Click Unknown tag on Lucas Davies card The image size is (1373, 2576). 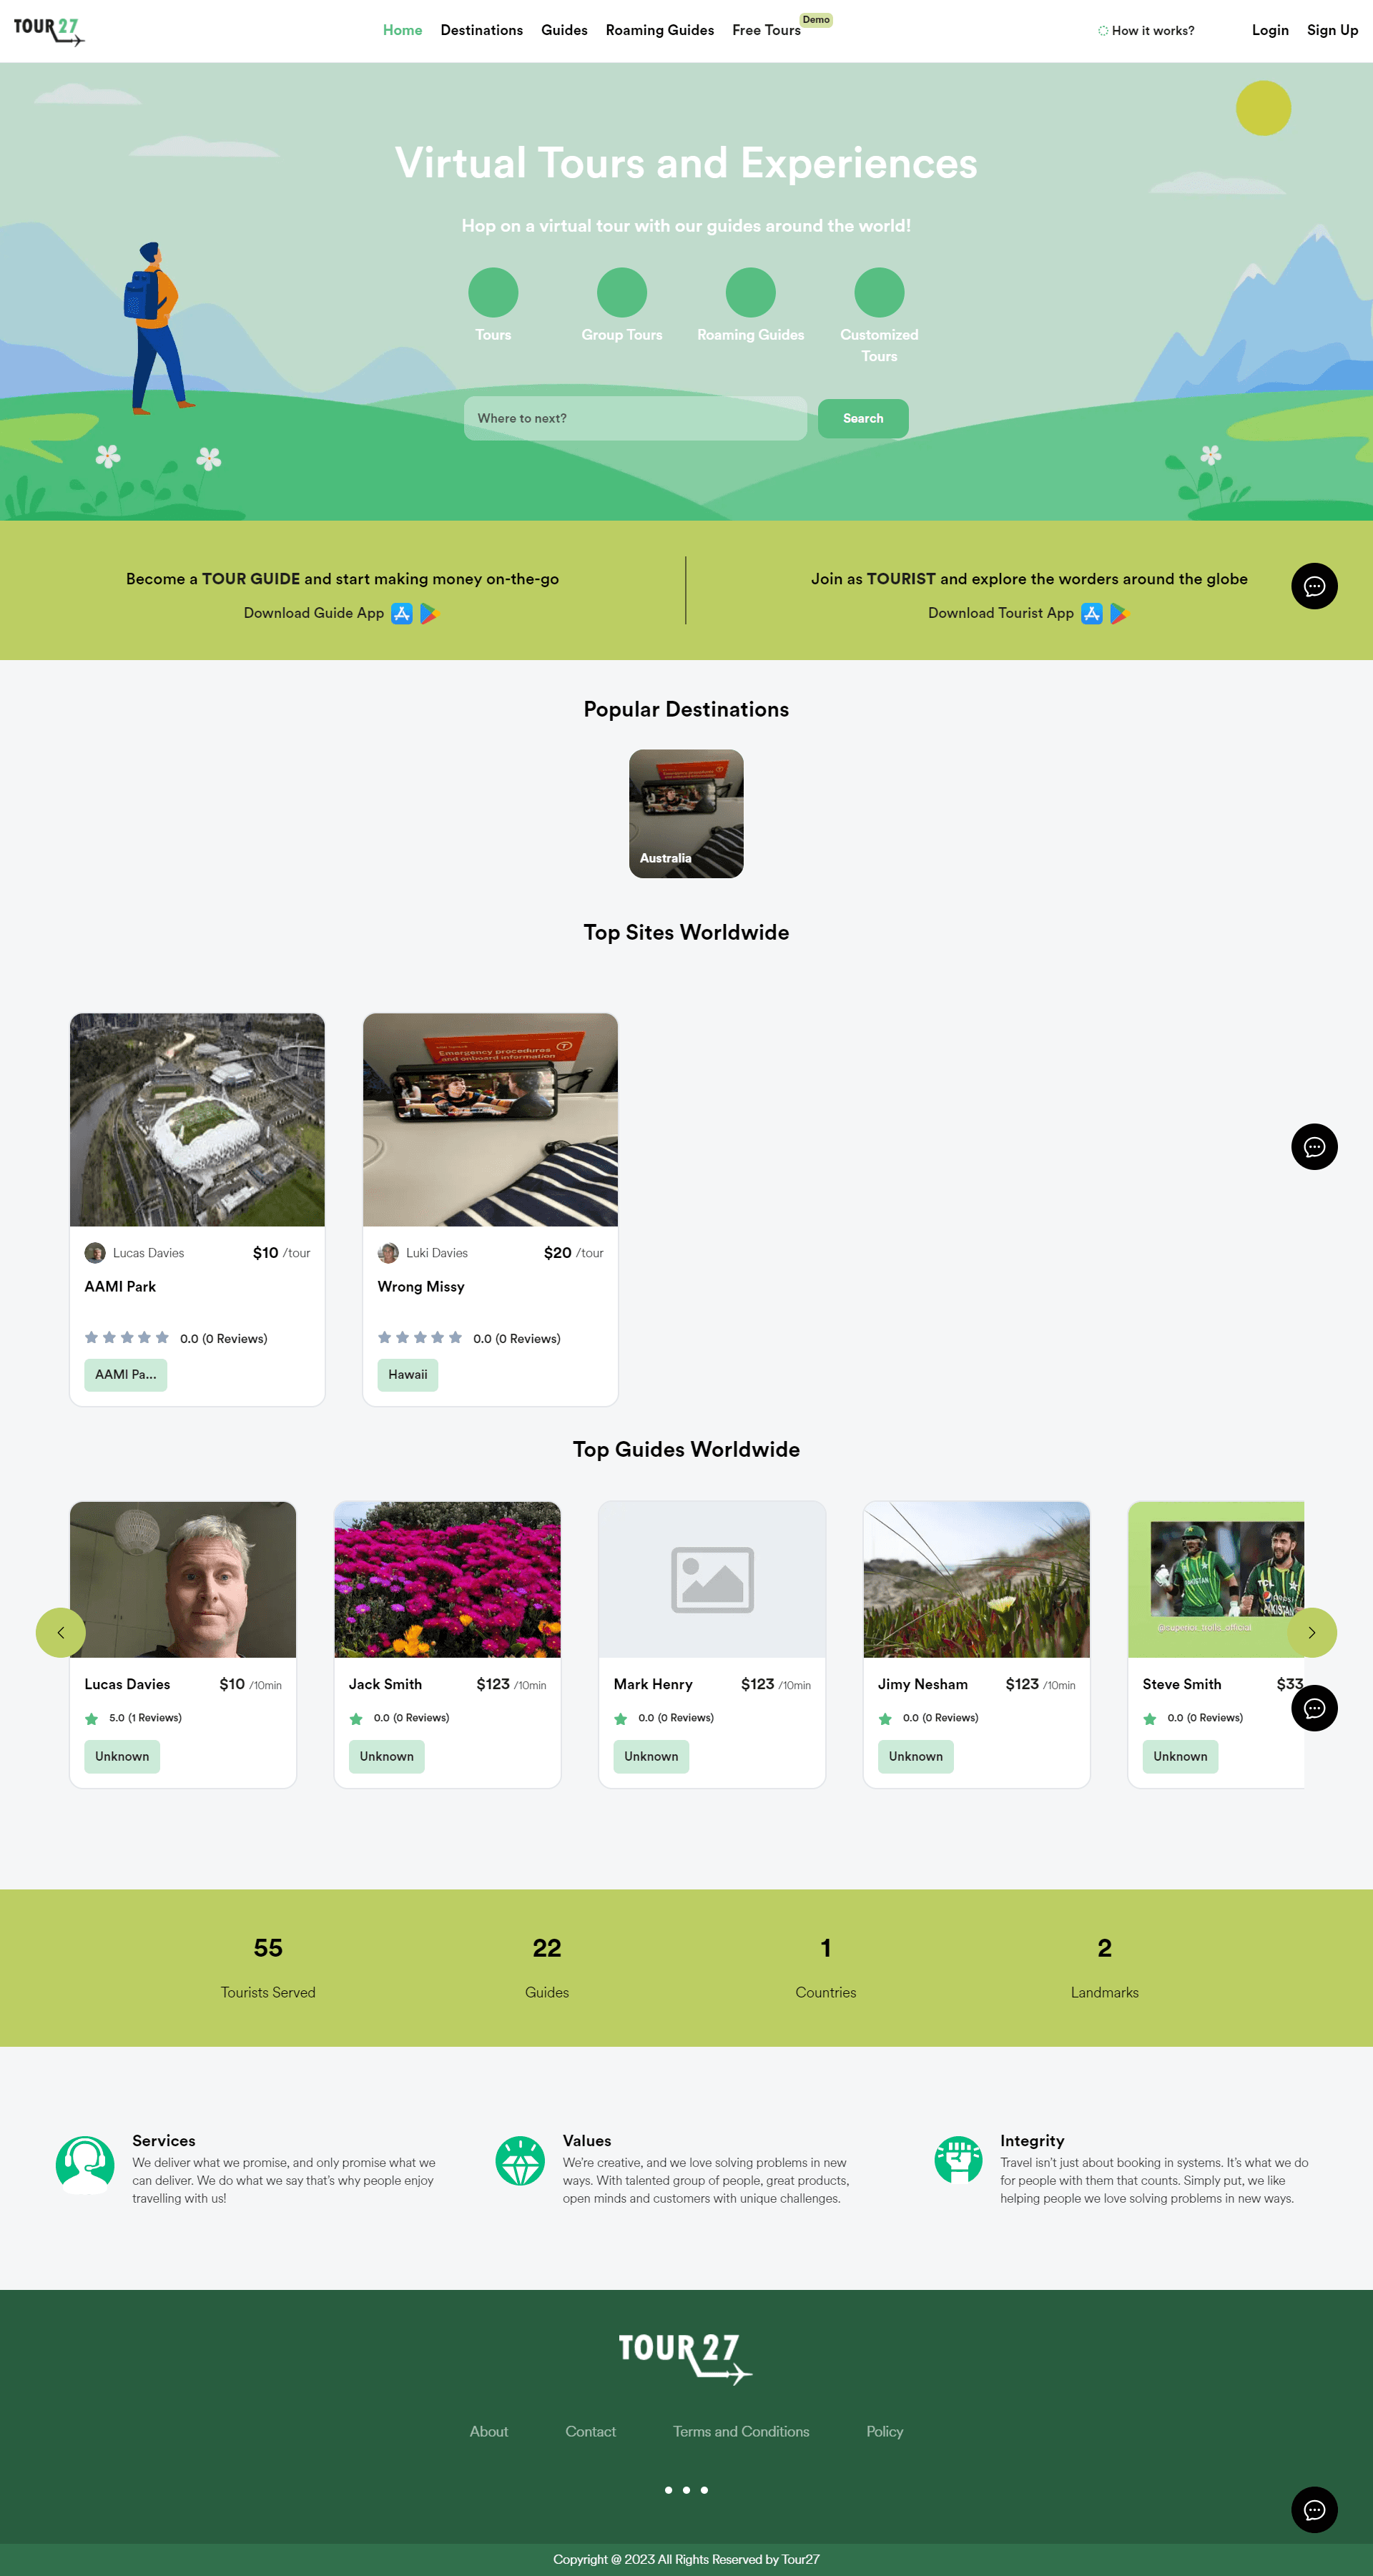(122, 1756)
